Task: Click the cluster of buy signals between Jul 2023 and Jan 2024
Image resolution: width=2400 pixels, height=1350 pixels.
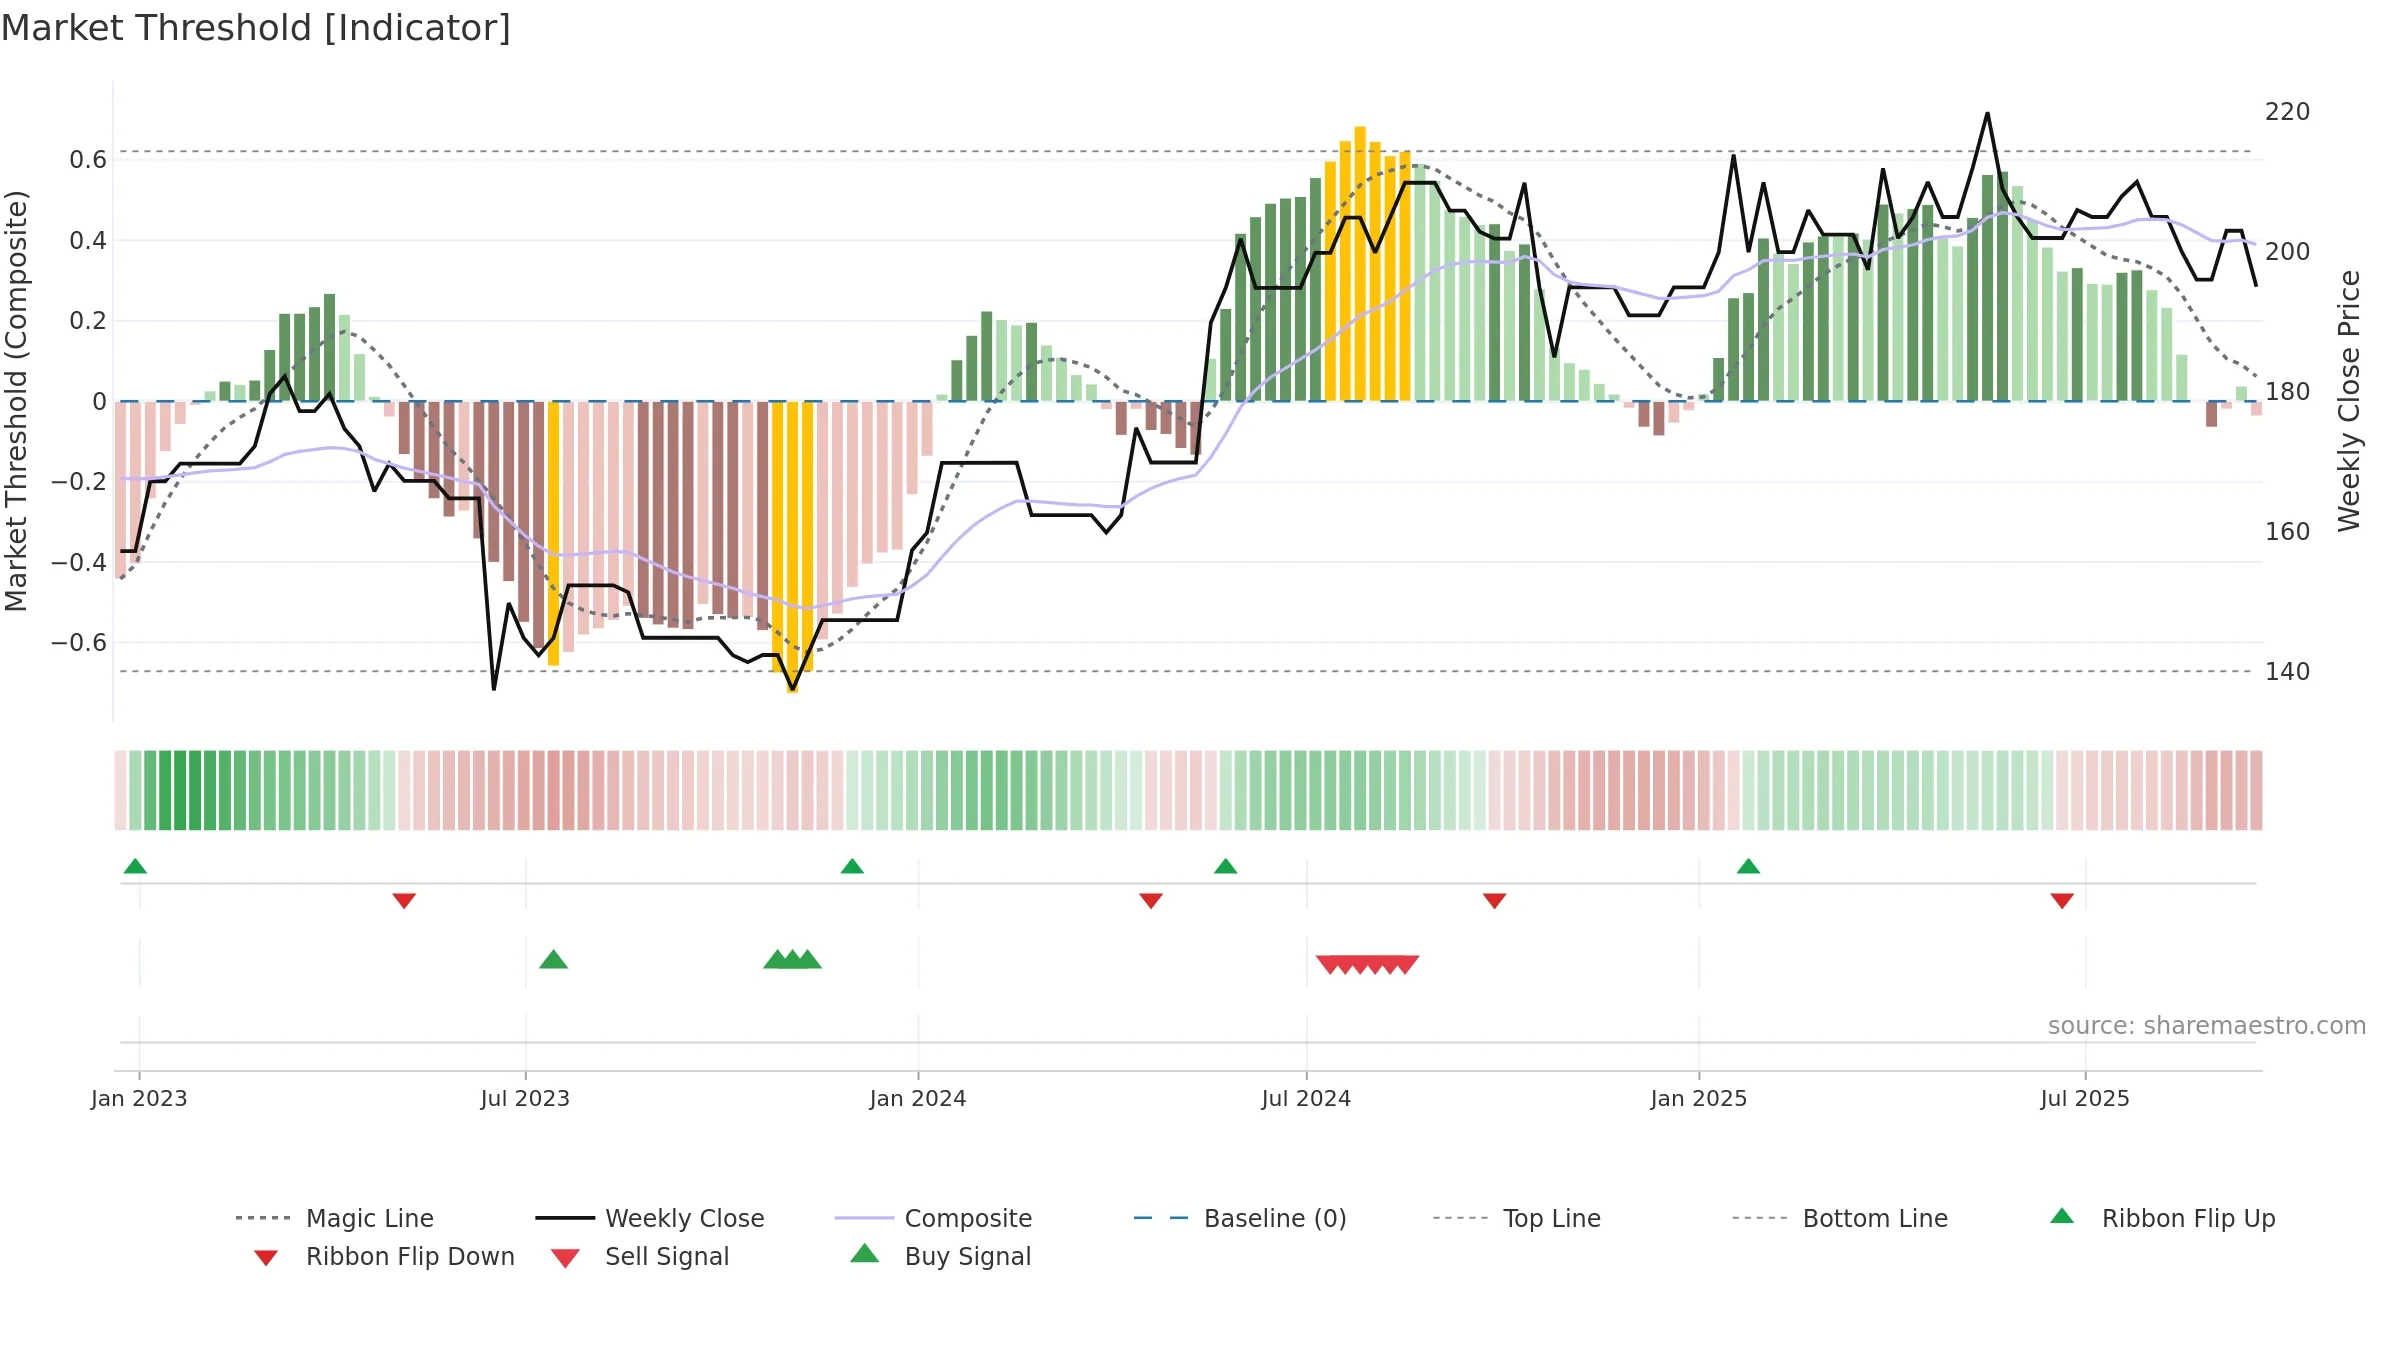Action: pos(792,960)
